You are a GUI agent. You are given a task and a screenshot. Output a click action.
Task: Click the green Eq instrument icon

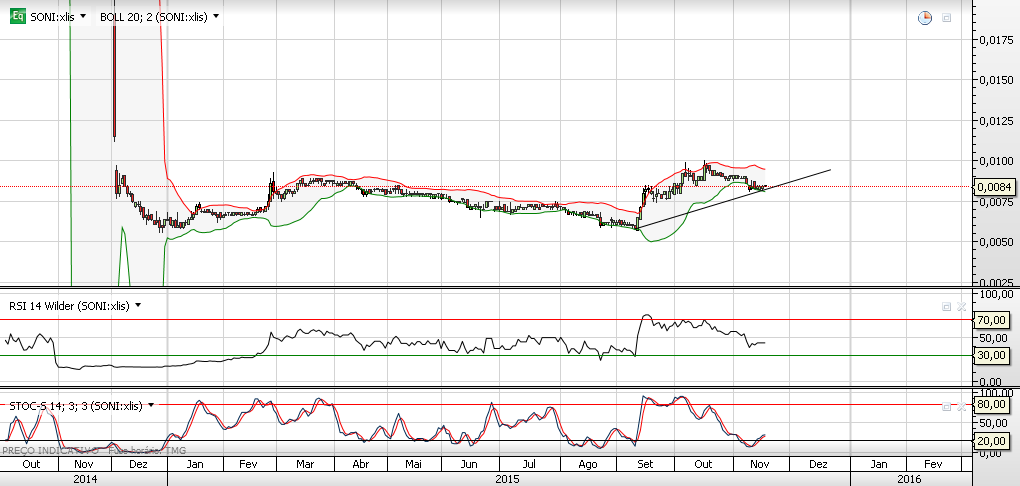[18, 16]
